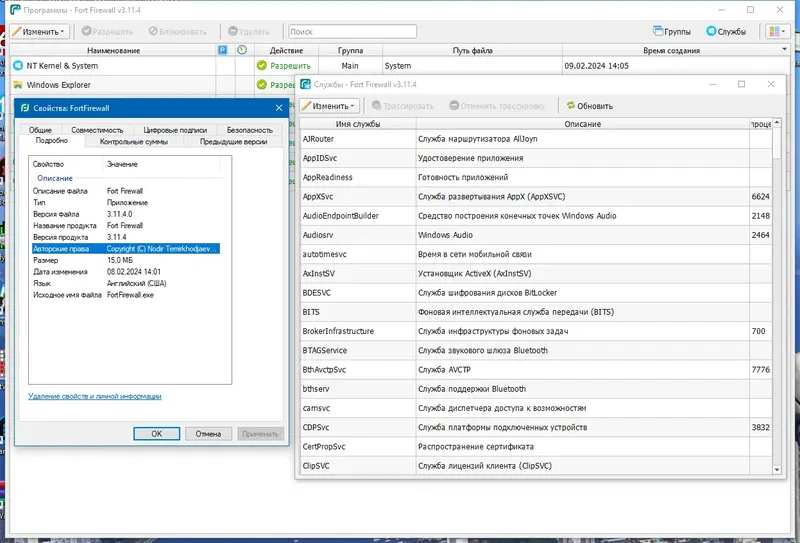The image size is (800, 543).
Task: Select the Версия файла property row
Action: pyautogui.click(x=126, y=214)
